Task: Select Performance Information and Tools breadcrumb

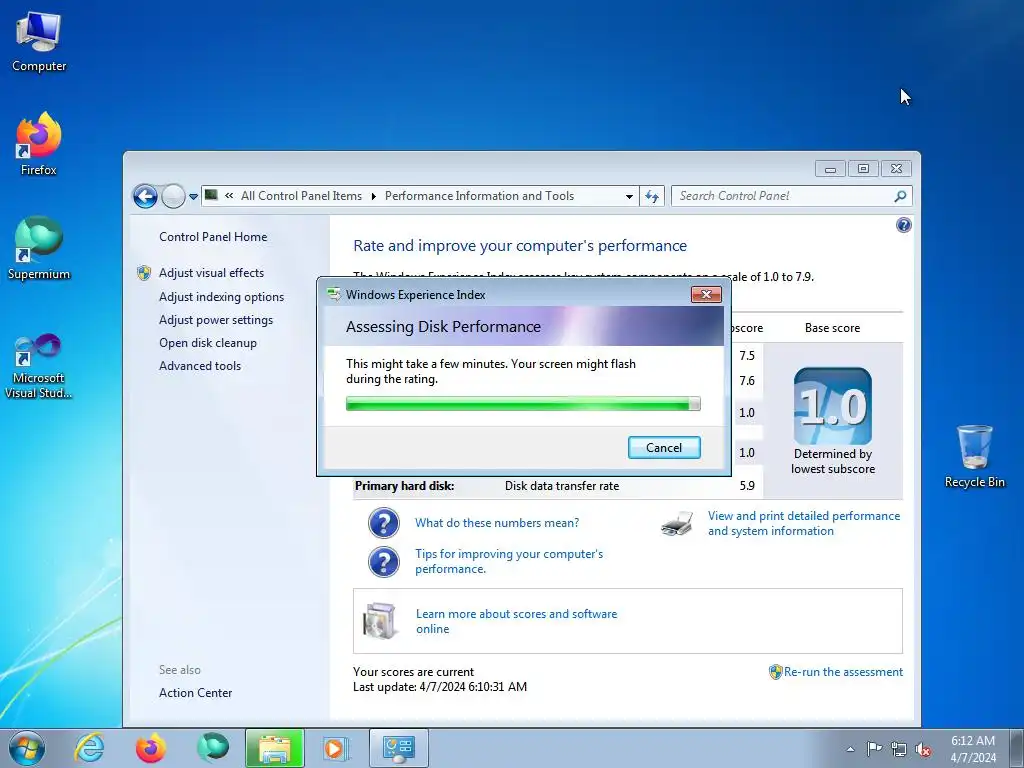Action: click(x=479, y=196)
